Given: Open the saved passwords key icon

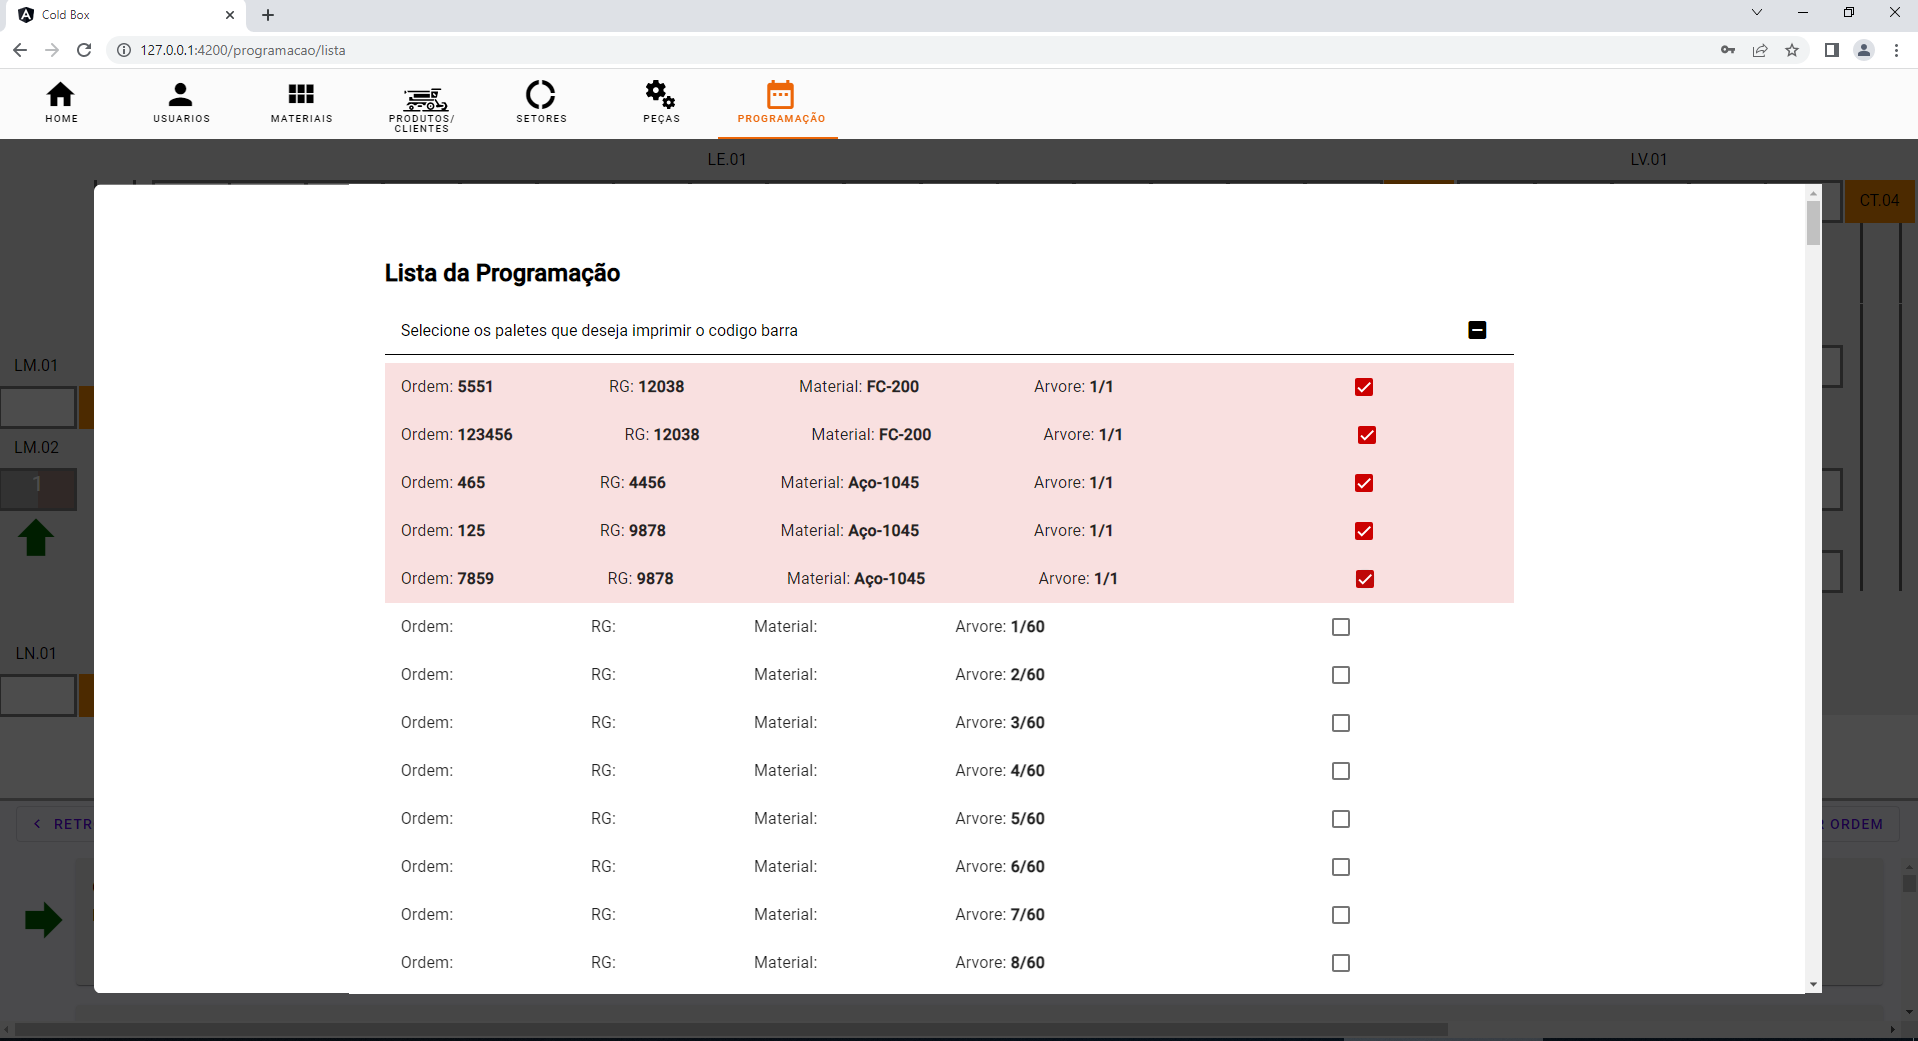Looking at the screenshot, I should 1728,50.
